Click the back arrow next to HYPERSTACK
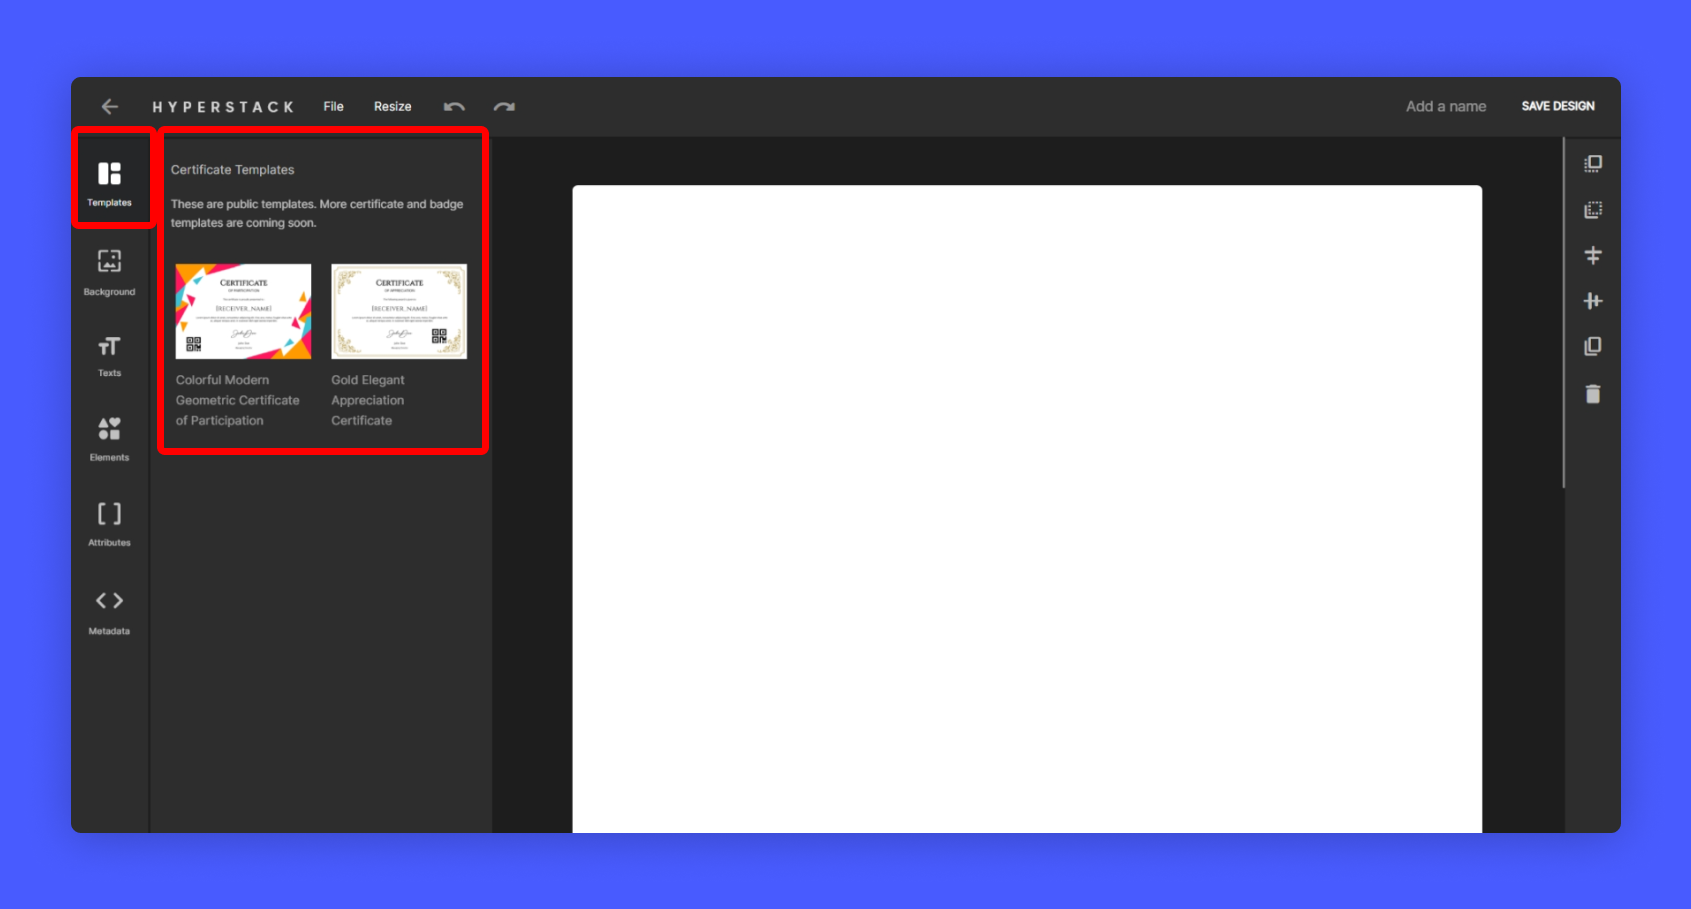 (110, 107)
